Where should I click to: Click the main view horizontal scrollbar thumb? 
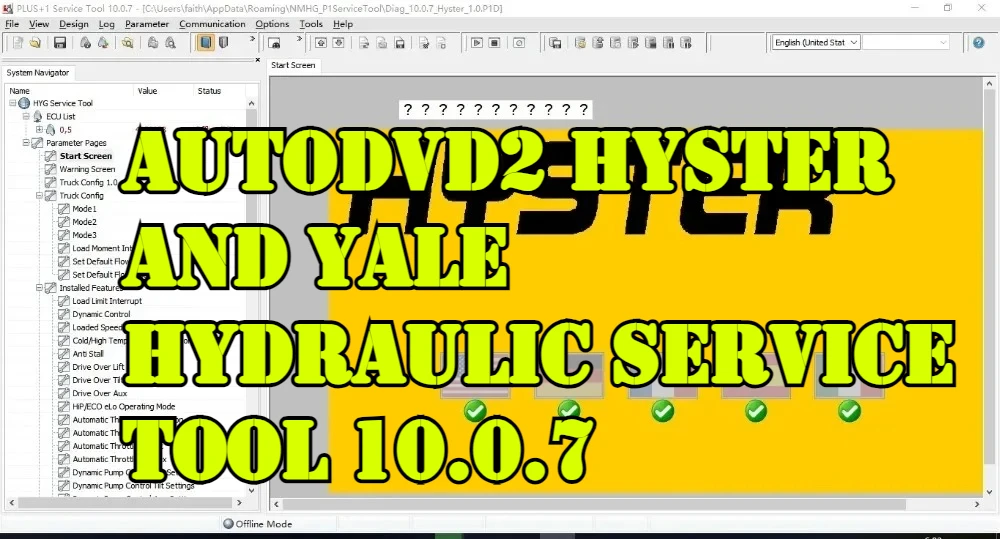(593, 504)
